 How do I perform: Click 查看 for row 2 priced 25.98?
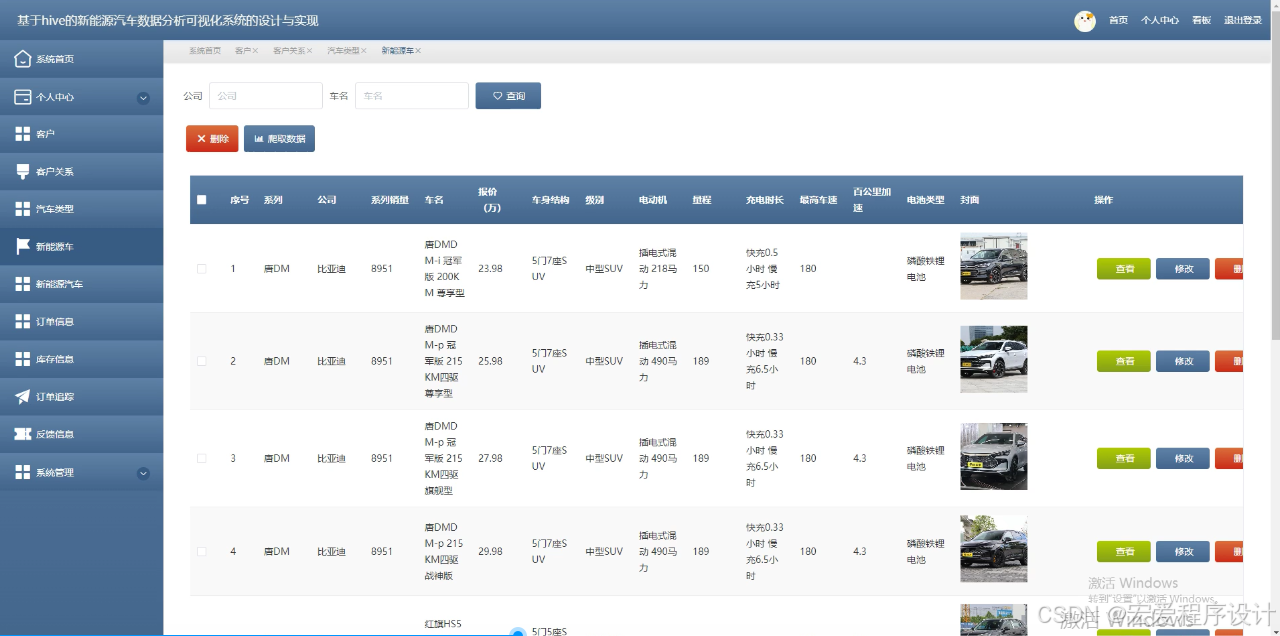pyautogui.click(x=1124, y=361)
